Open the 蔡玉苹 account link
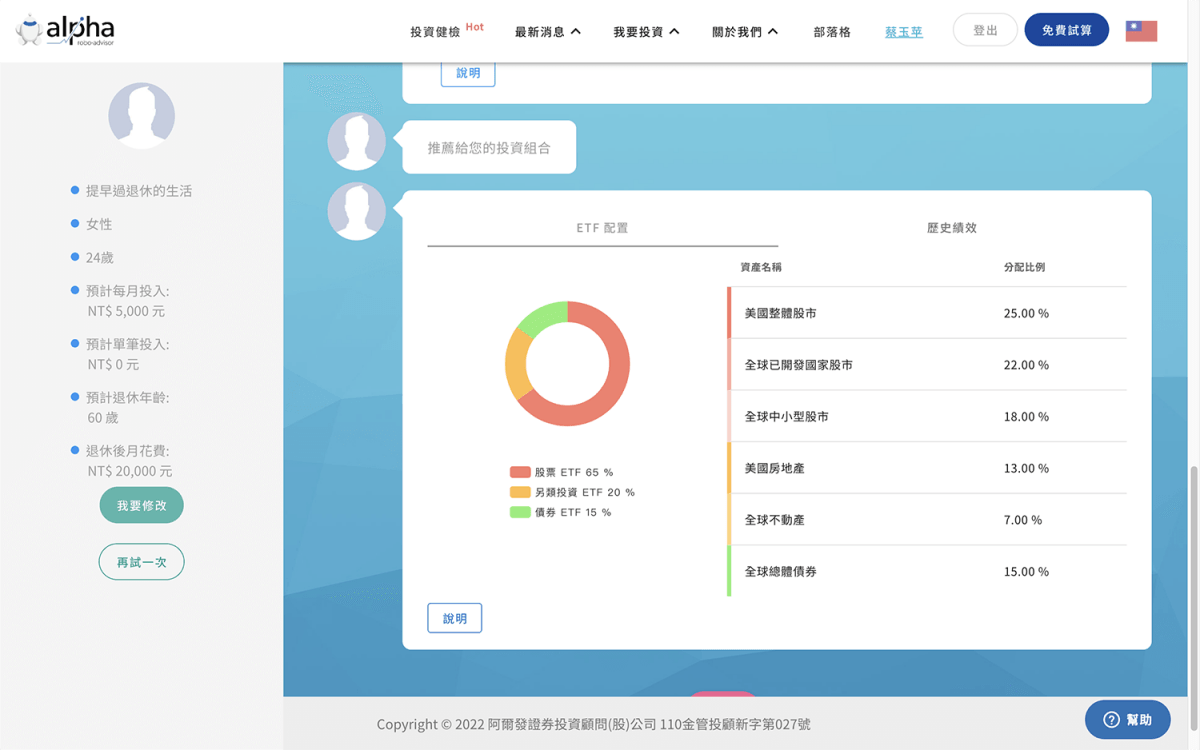 903,31
